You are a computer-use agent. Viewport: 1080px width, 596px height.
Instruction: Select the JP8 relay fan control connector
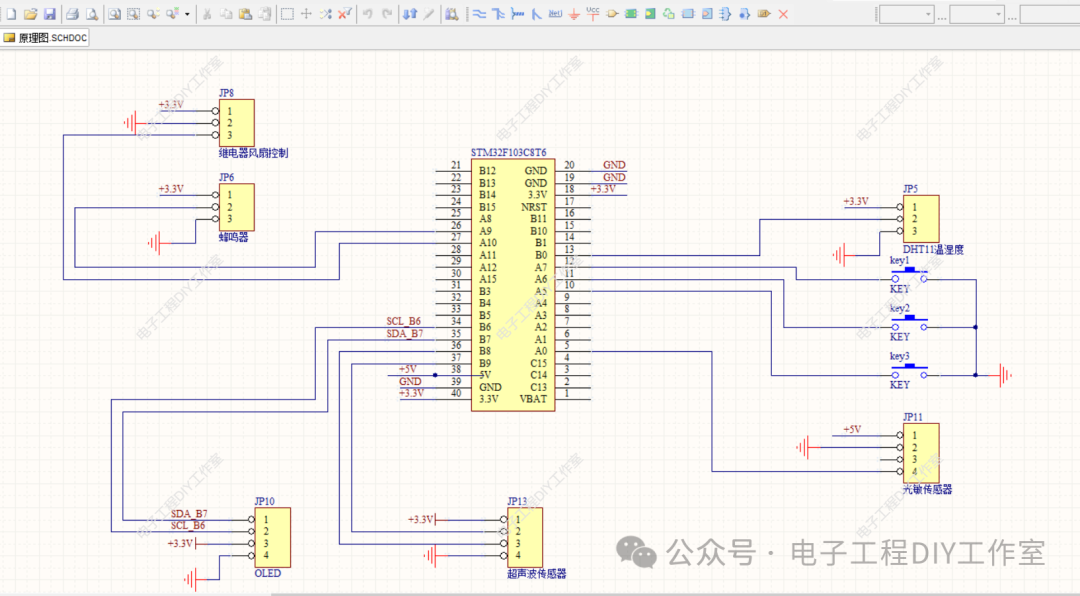coord(236,123)
